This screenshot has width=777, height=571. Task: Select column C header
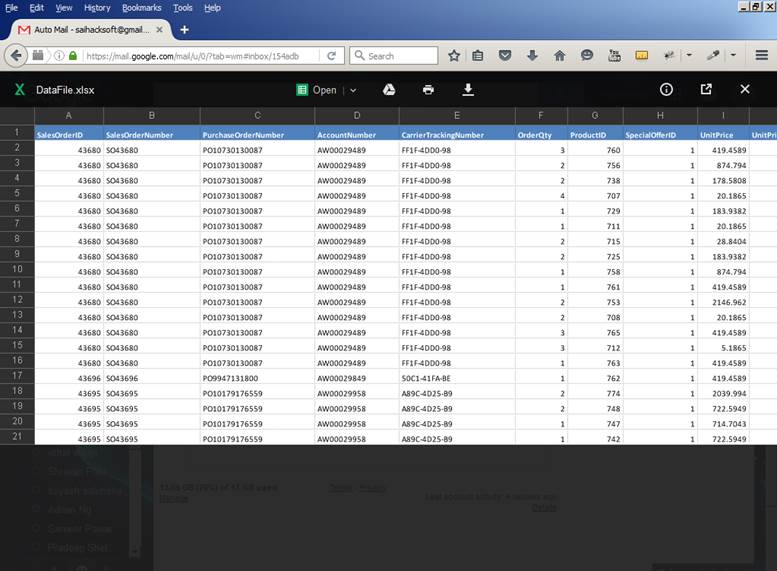pyautogui.click(x=257, y=115)
